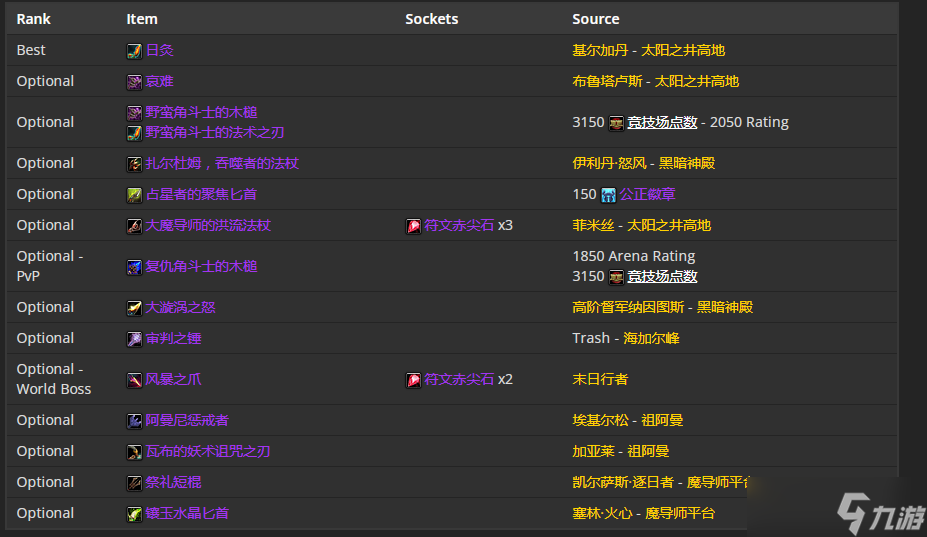
Task: Open the 末日行者 source link
Action: click(600, 379)
